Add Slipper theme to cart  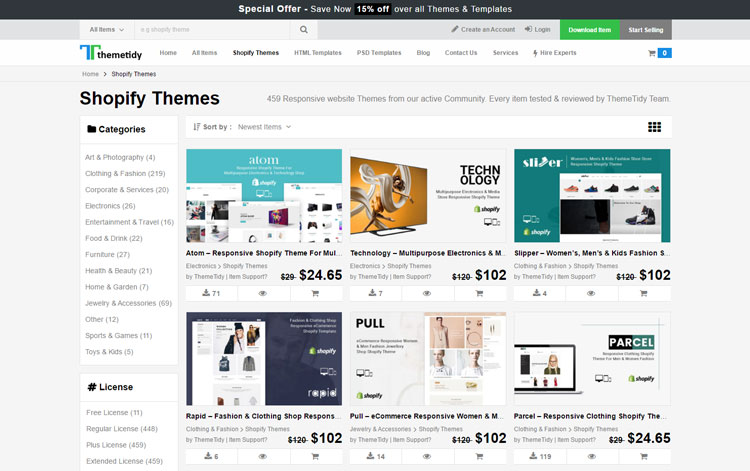pos(644,294)
